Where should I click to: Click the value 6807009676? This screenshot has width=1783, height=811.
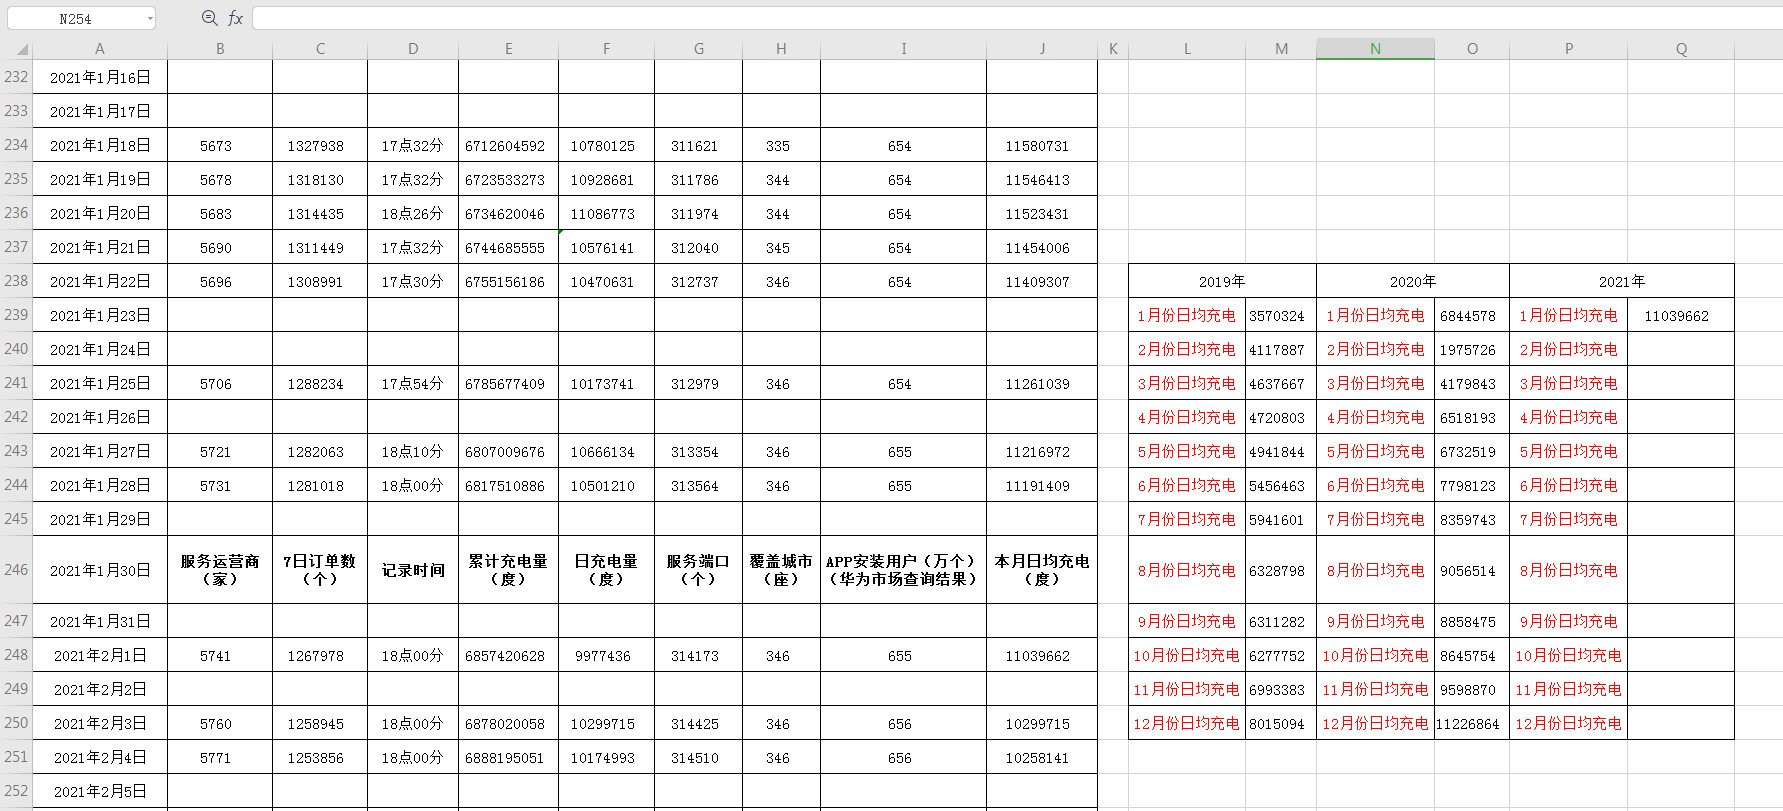[505, 452]
